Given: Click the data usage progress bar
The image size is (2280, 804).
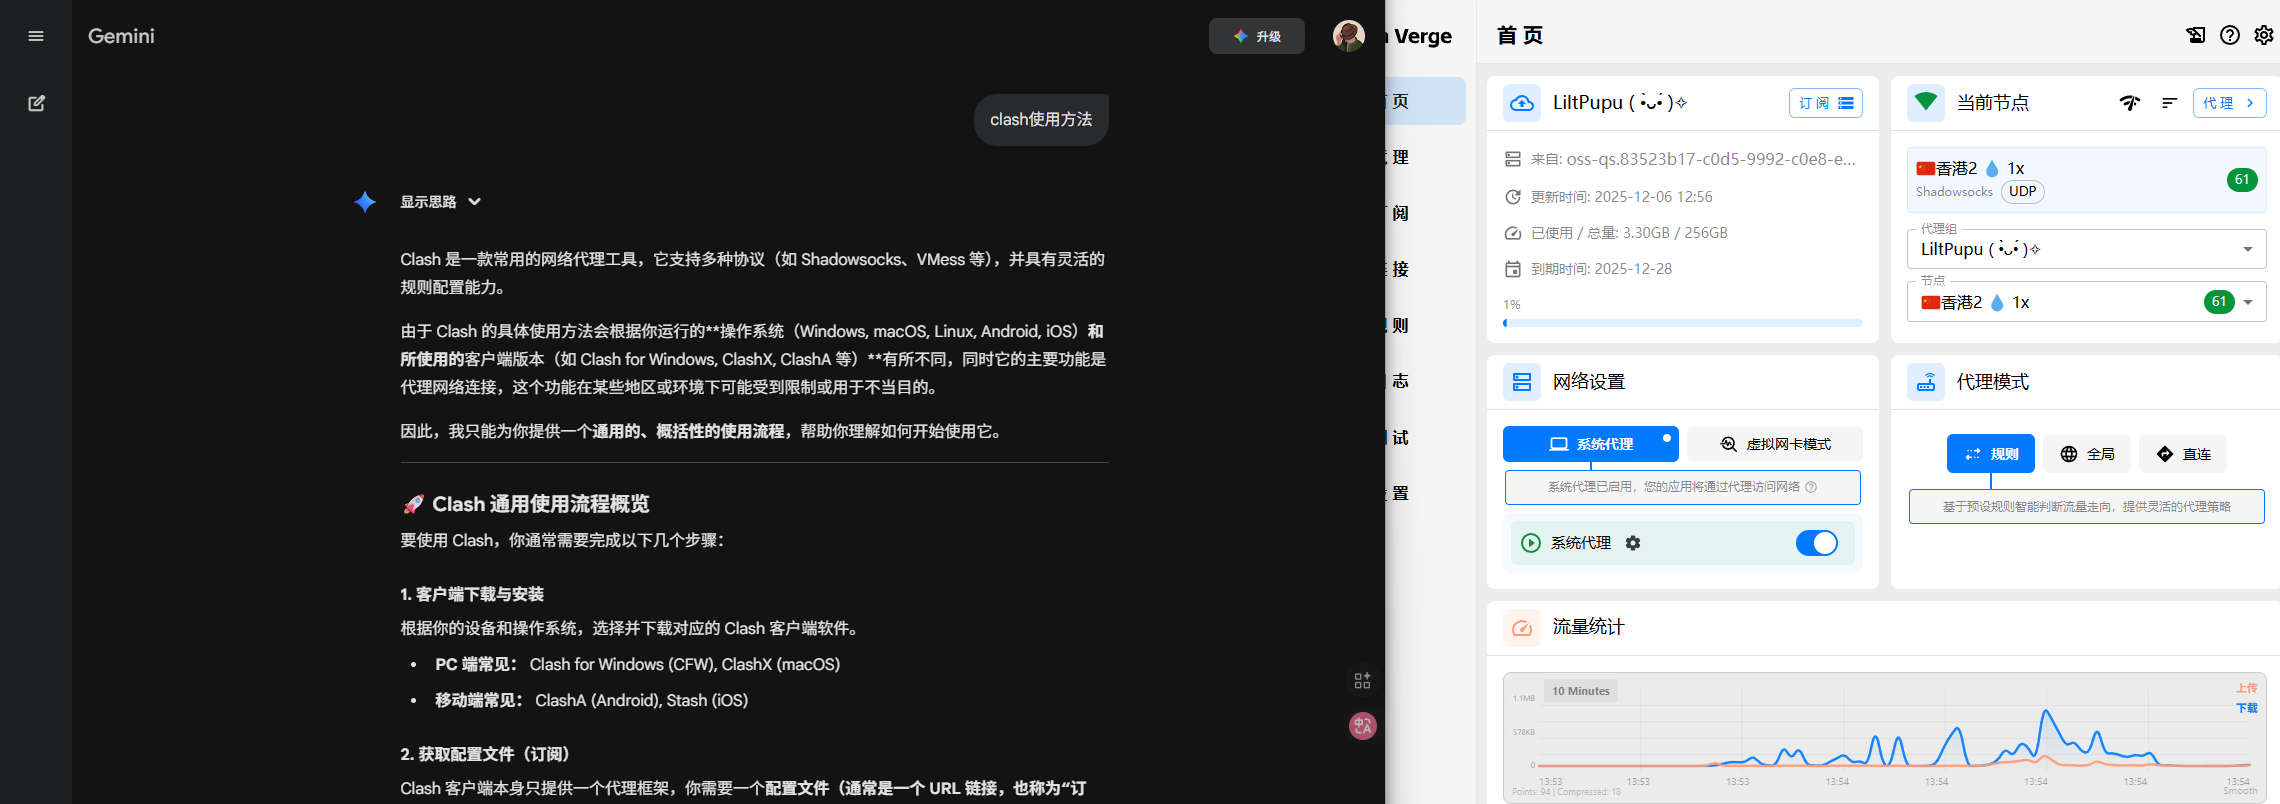Looking at the screenshot, I should click(x=1682, y=323).
